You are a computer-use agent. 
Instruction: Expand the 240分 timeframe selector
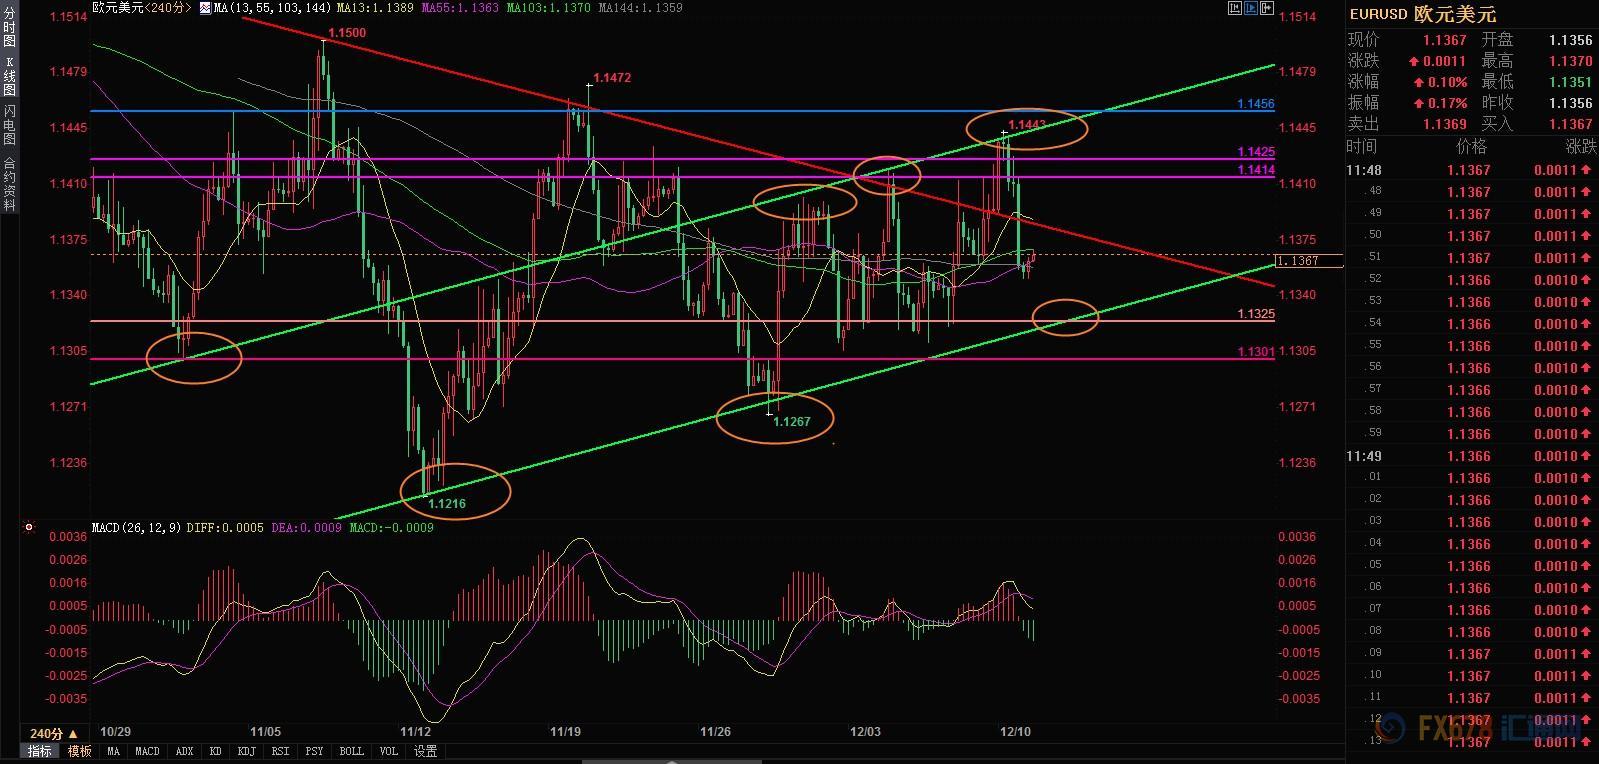[x=54, y=733]
